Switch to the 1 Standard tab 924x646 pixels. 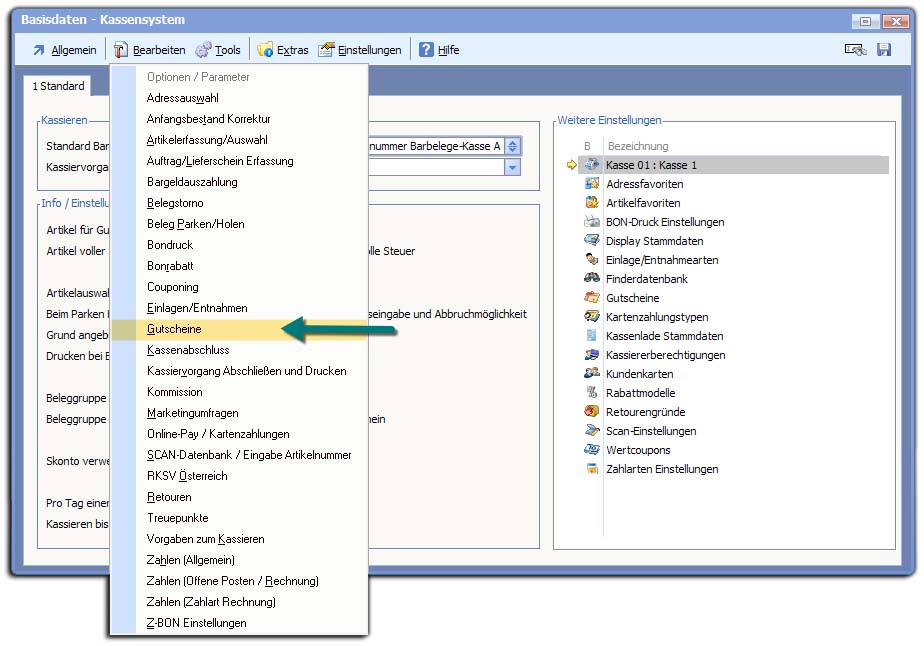tap(58, 87)
